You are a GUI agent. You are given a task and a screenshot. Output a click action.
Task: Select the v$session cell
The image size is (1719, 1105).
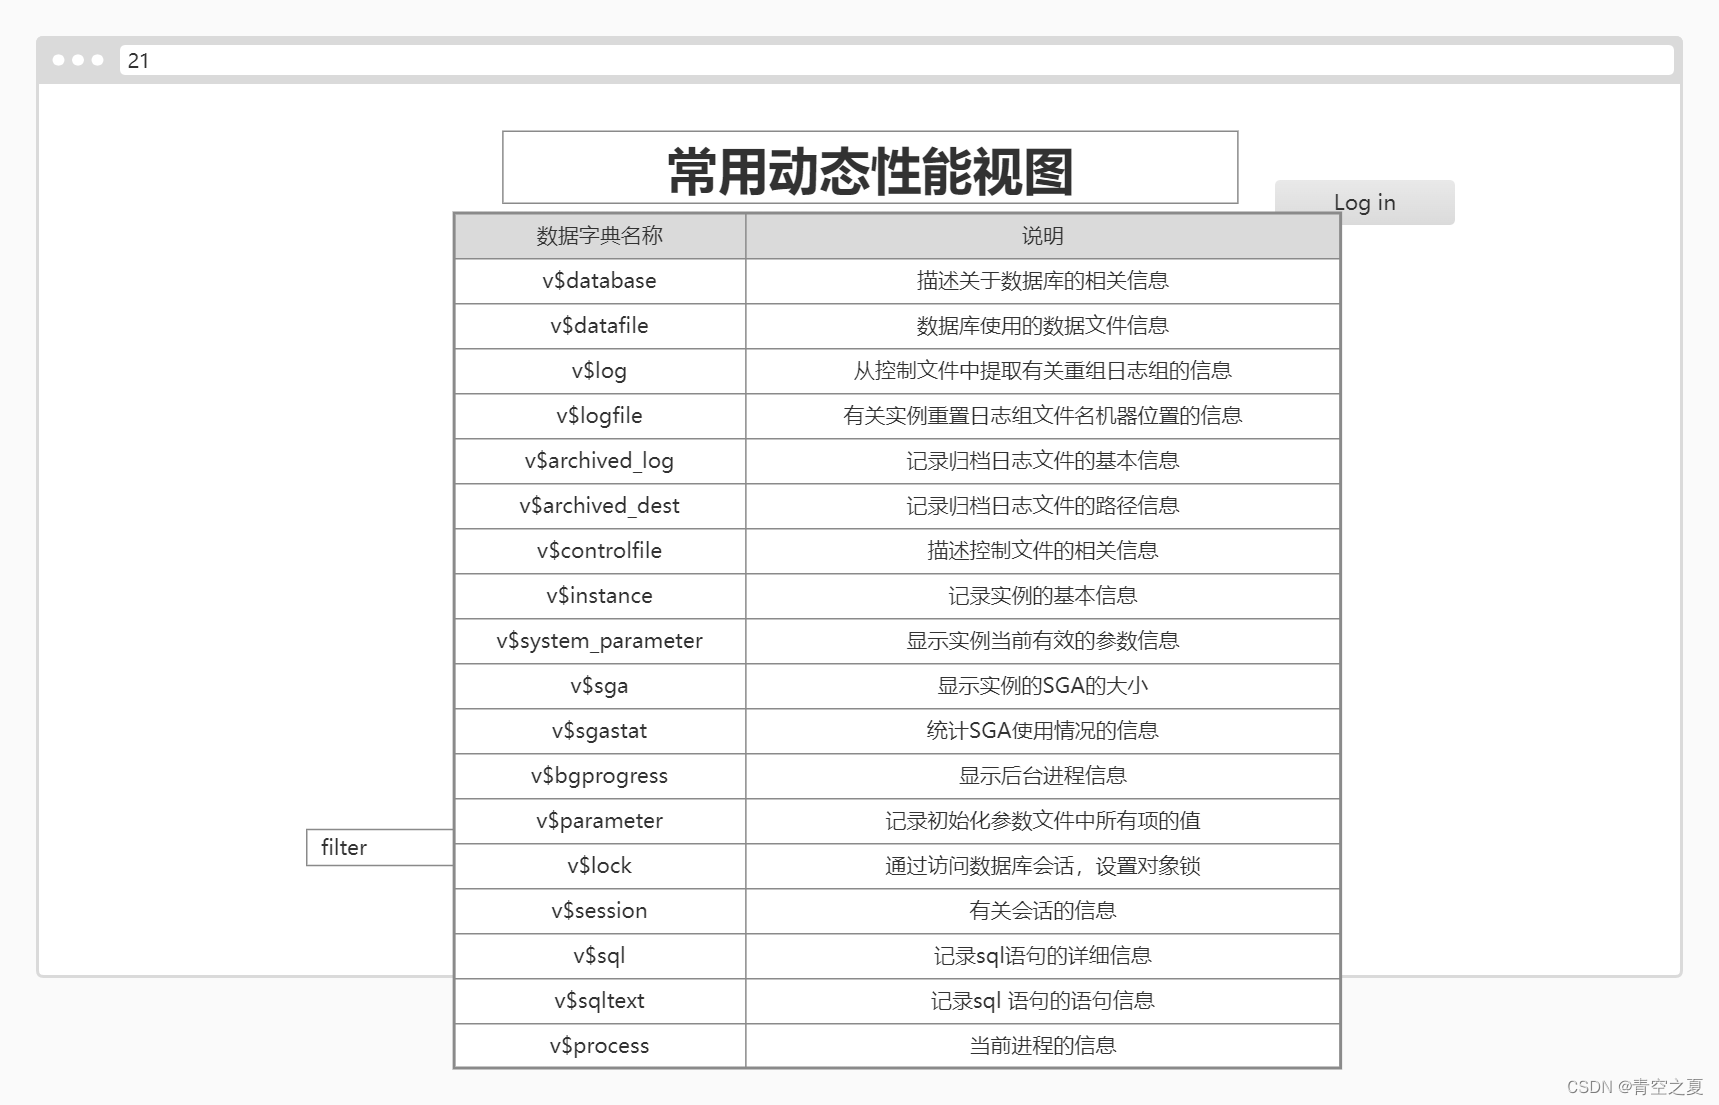coord(600,911)
